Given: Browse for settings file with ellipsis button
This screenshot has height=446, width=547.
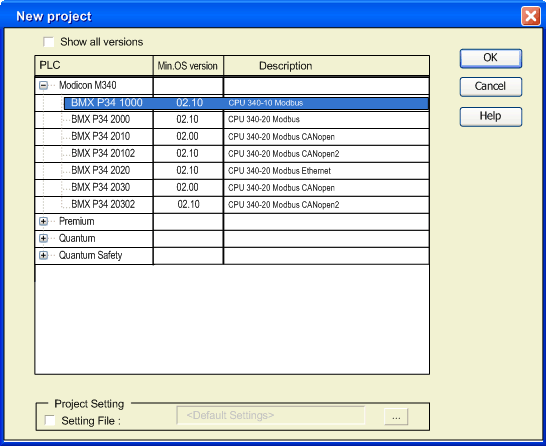Looking at the screenshot, I should pos(396,416).
